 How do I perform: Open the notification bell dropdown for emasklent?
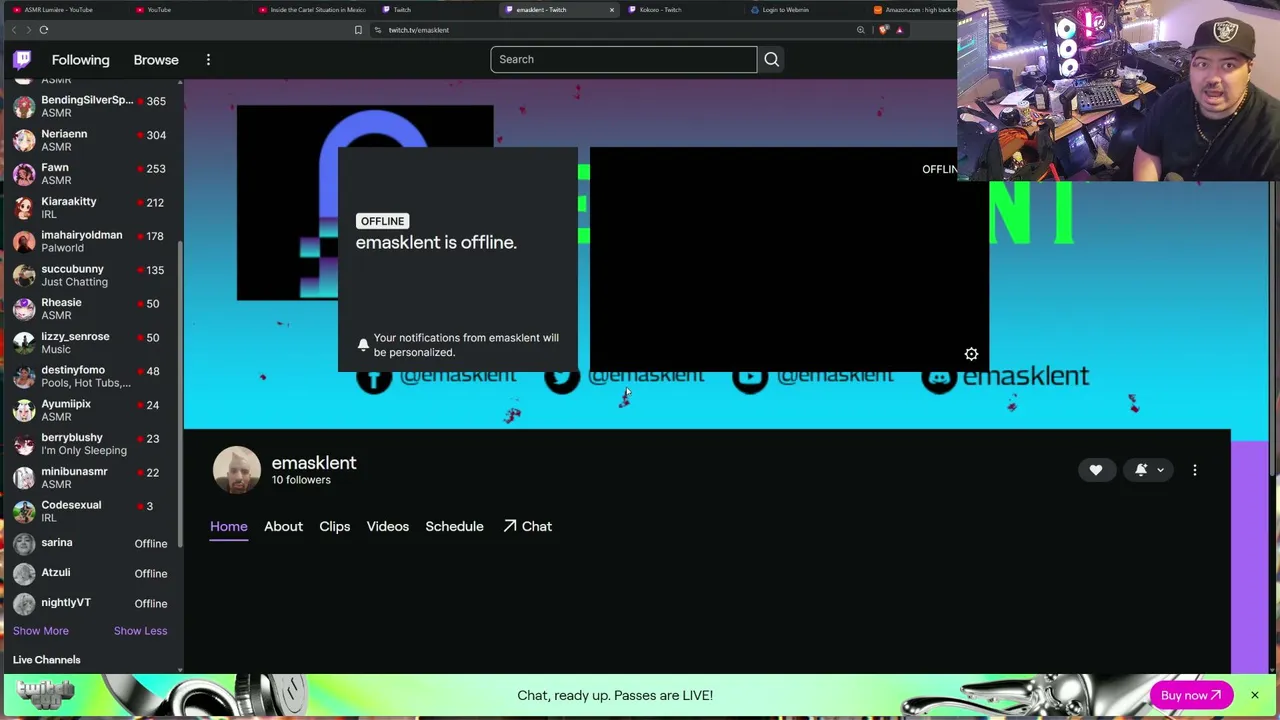(1148, 470)
